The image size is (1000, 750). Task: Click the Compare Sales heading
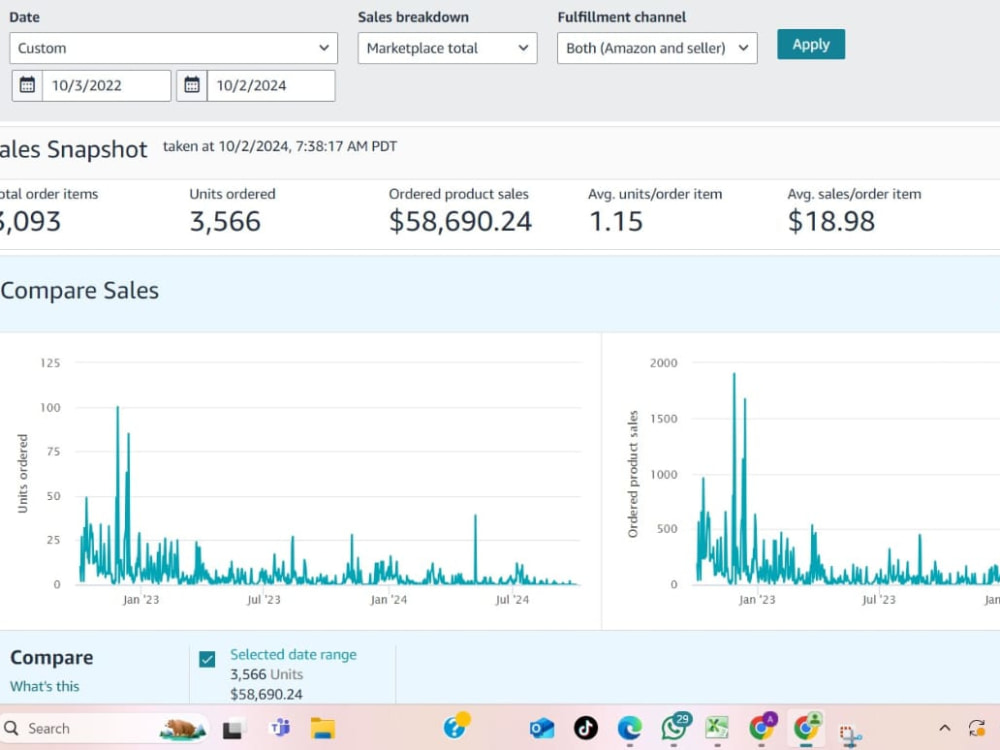[x=80, y=290]
